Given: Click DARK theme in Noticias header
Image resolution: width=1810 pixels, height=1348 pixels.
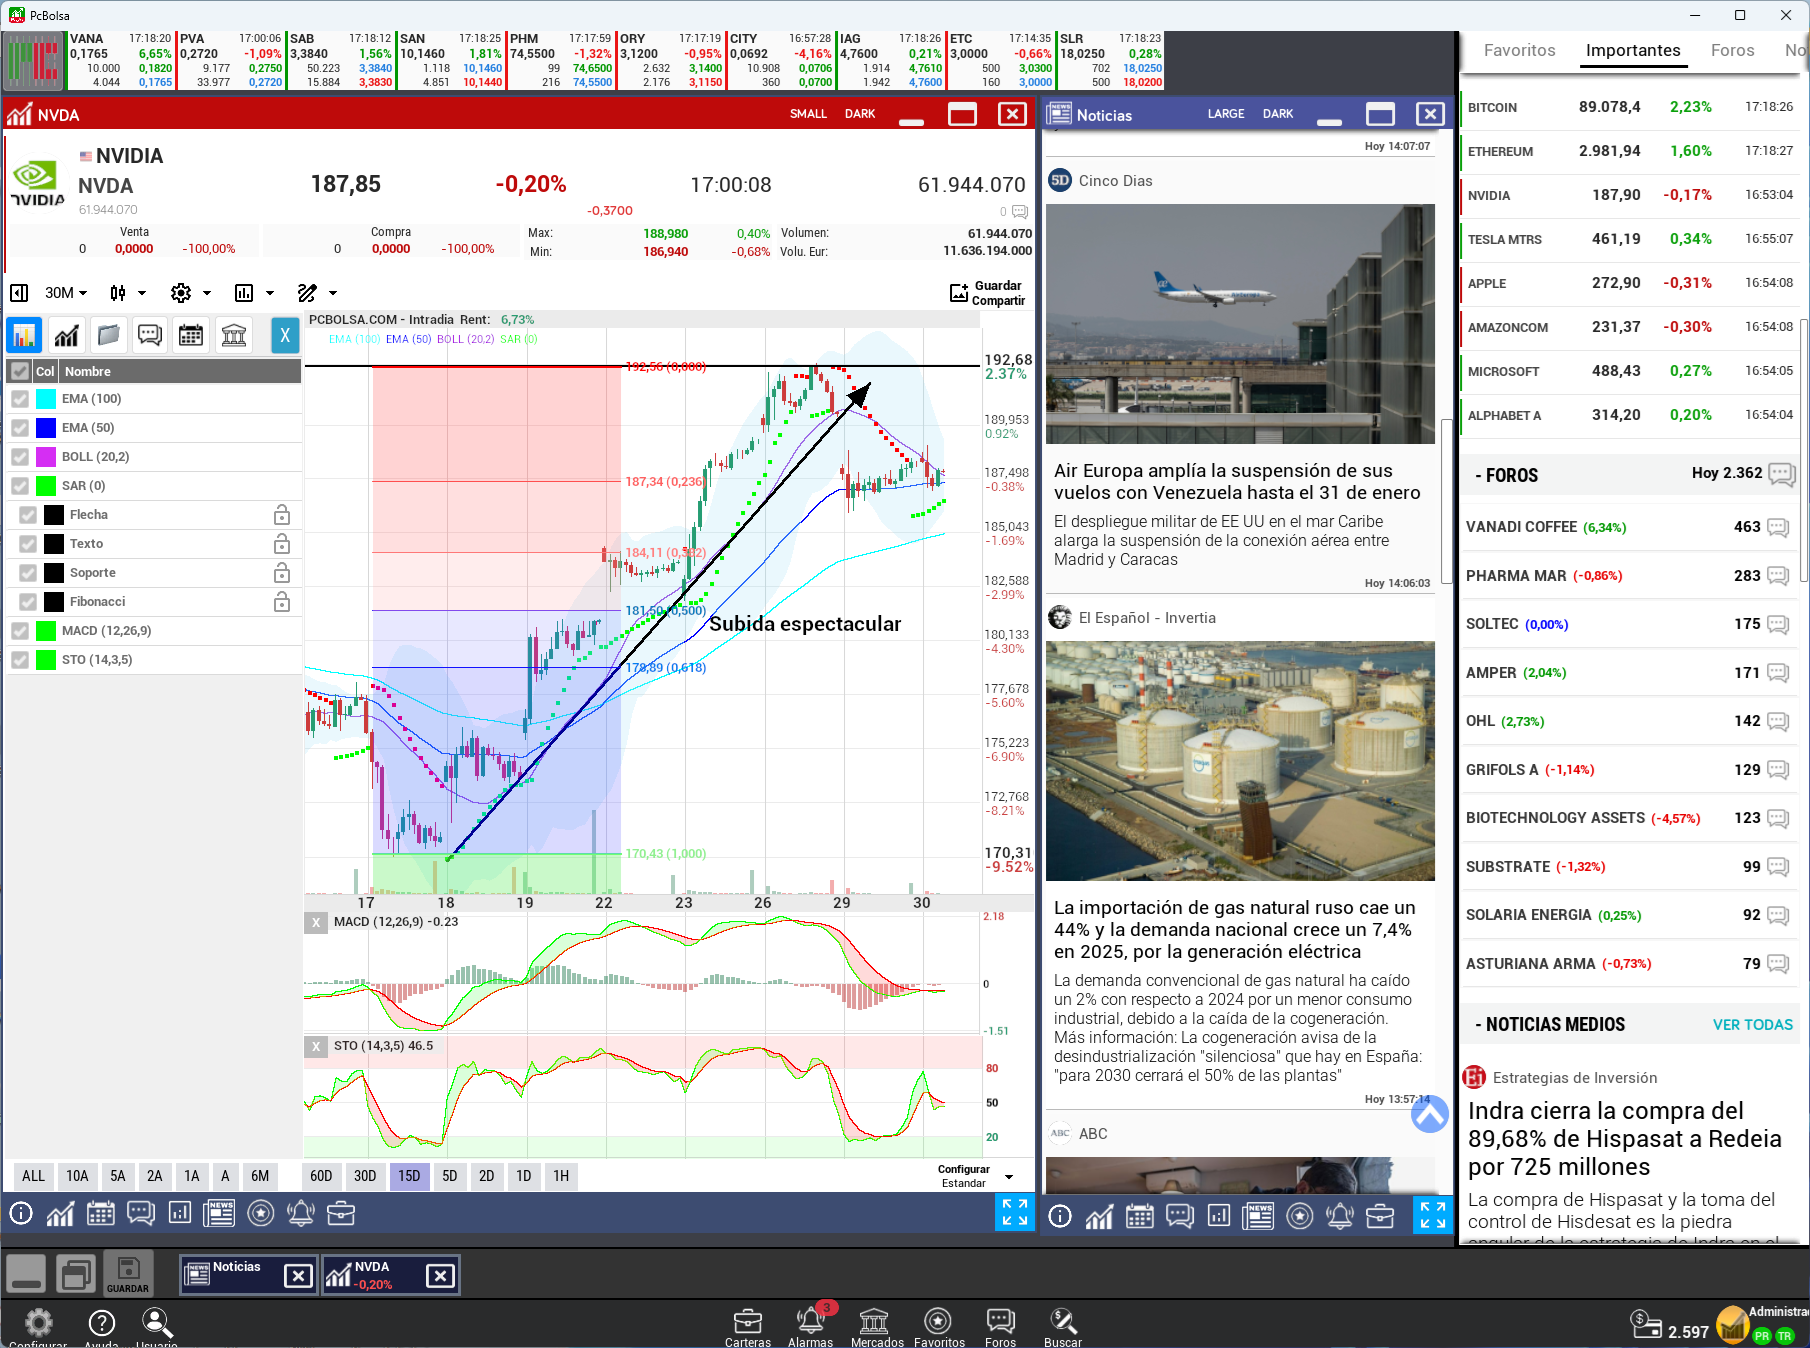Looking at the screenshot, I should point(1278,114).
